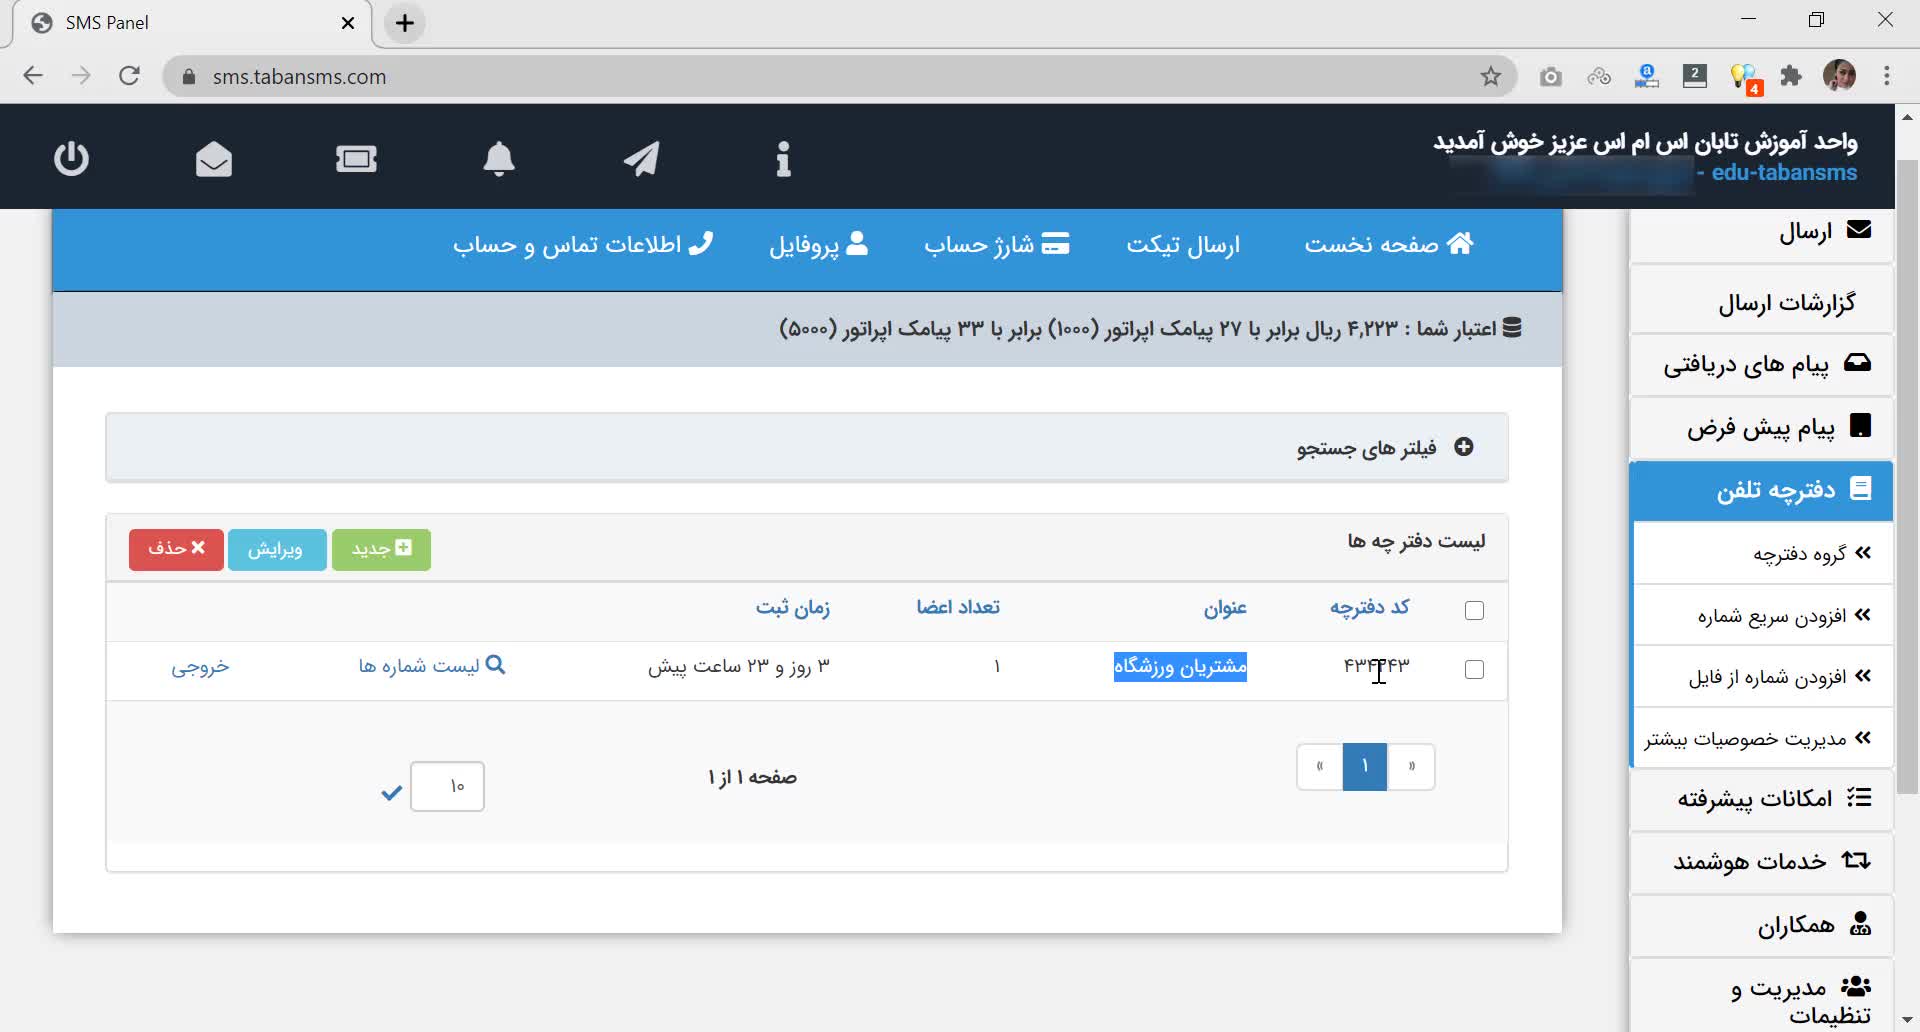
Task: Click the paper plane send icon
Action: [641, 159]
